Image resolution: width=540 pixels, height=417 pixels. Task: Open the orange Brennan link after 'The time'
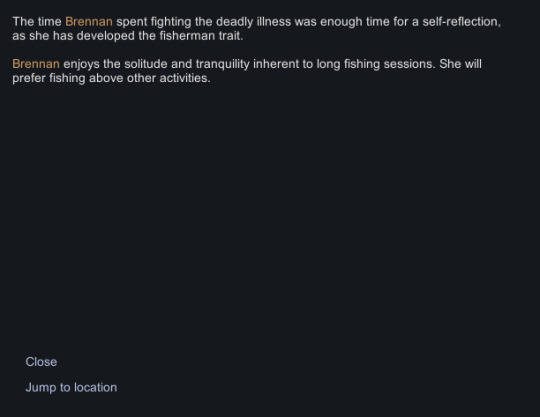[x=89, y=22]
